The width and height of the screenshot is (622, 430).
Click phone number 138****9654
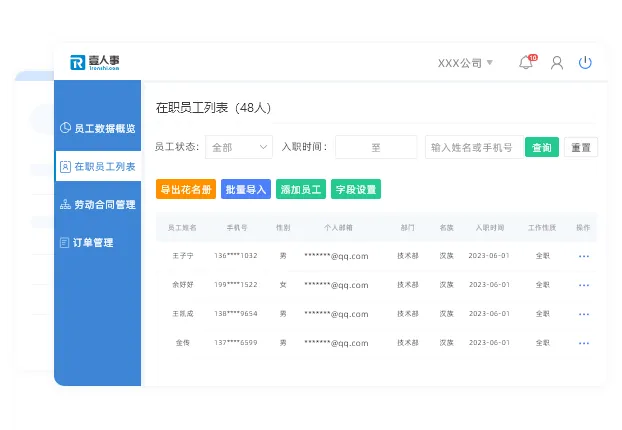click(x=236, y=314)
